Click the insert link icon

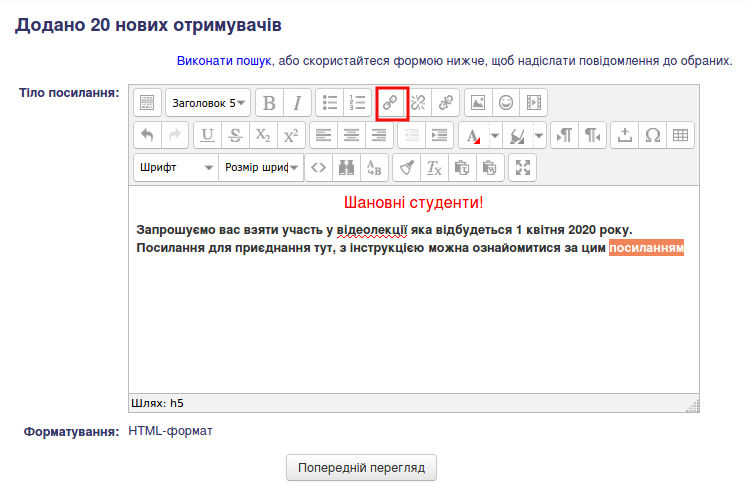[x=391, y=103]
